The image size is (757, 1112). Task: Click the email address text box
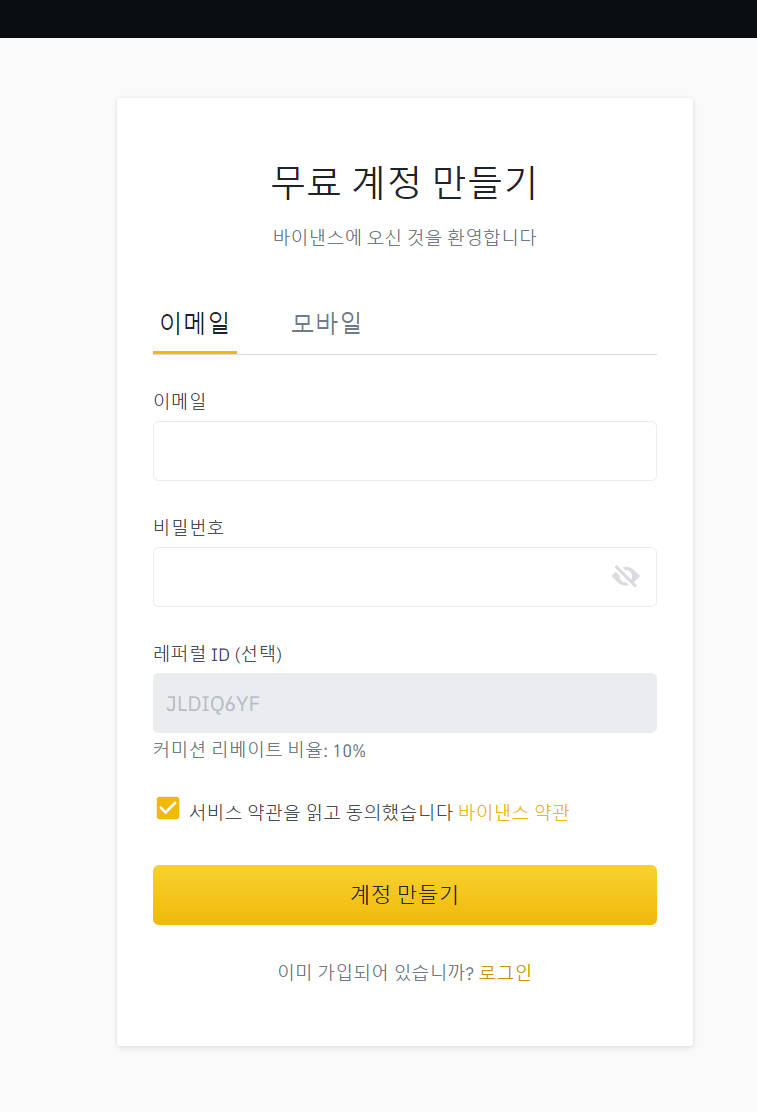tap(404, 451)
